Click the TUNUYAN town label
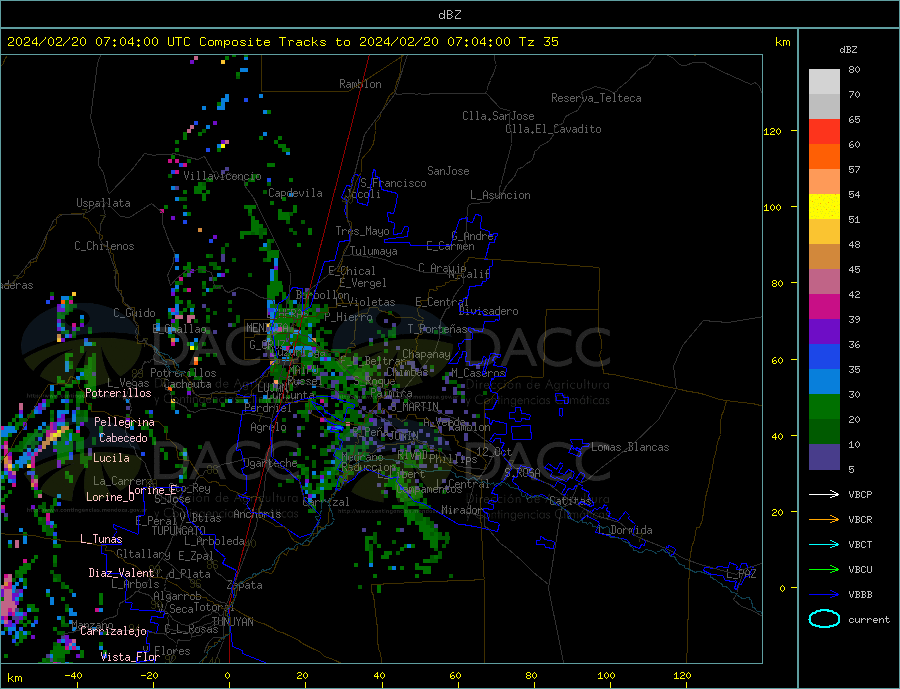Viewport: 900px width, 689px height. pos(232,622)
